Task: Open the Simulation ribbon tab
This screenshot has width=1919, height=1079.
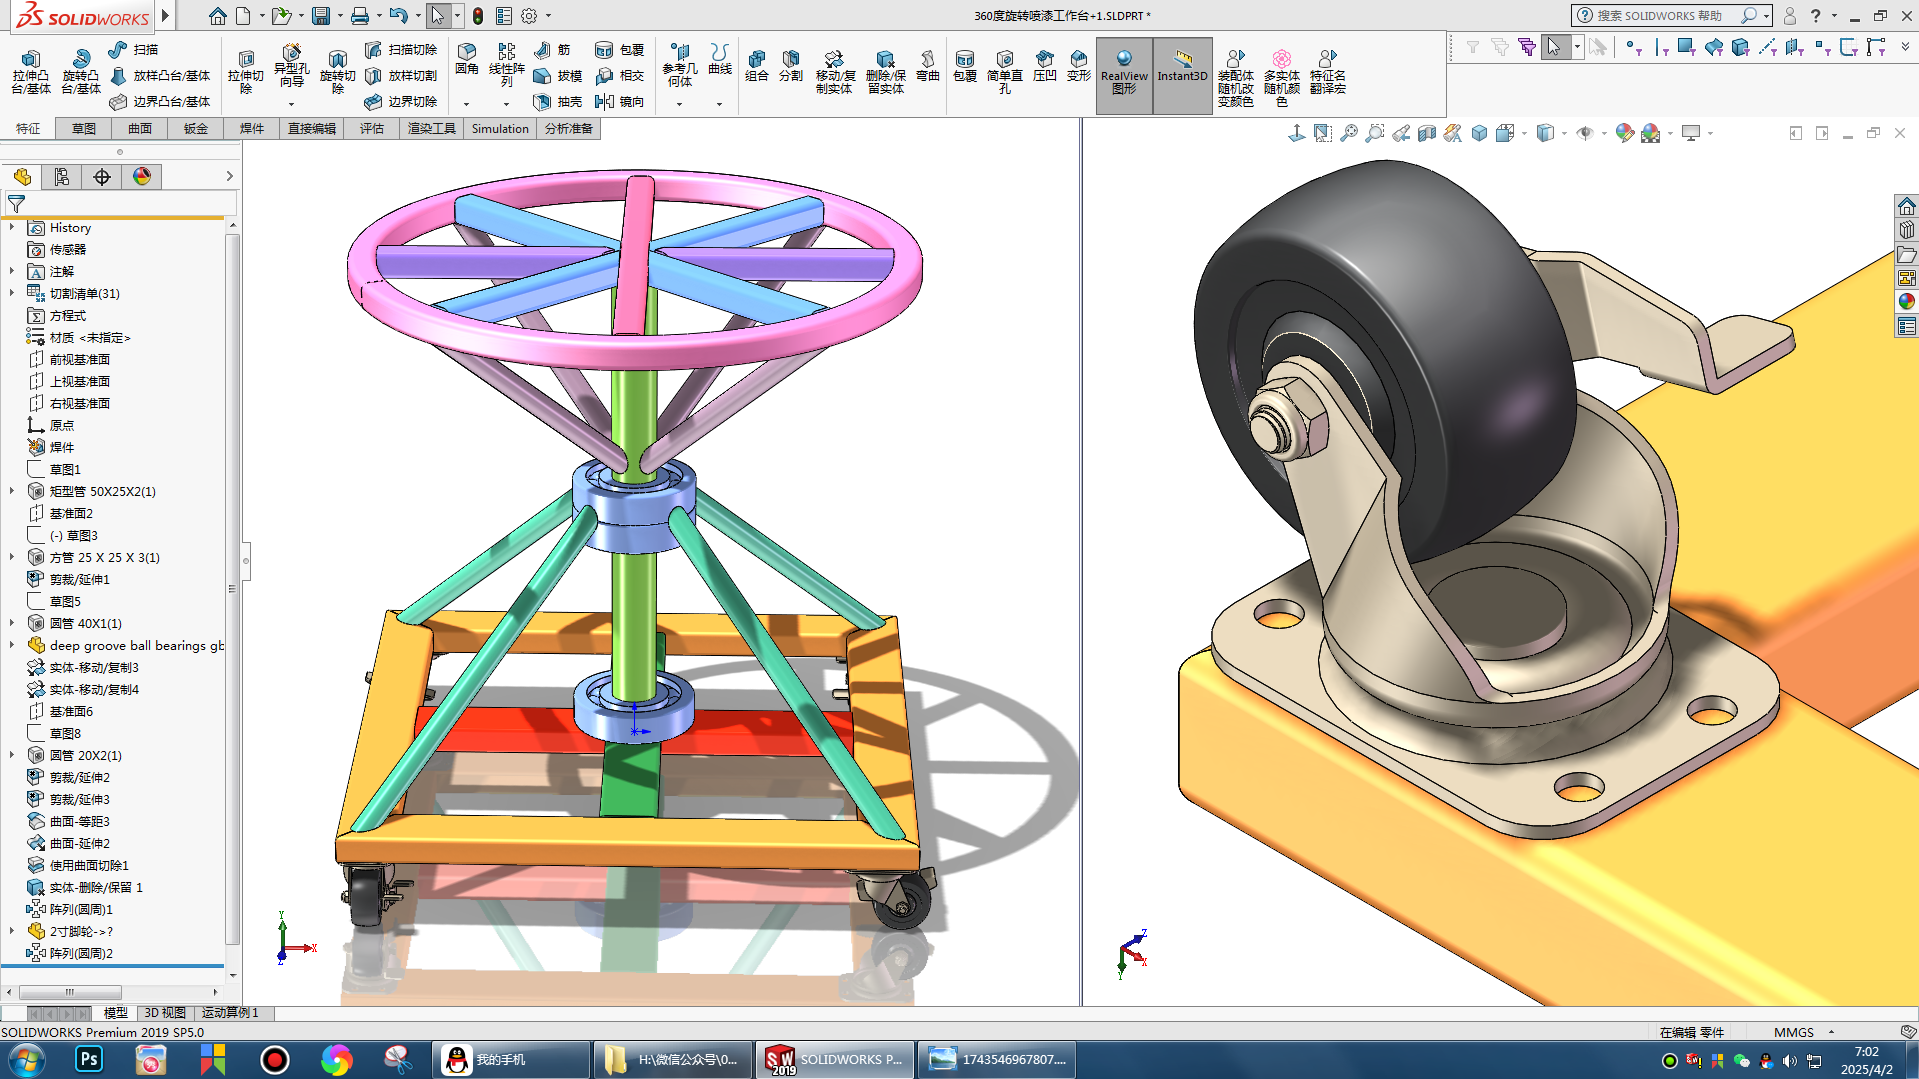Action: [x=499, y=128]
